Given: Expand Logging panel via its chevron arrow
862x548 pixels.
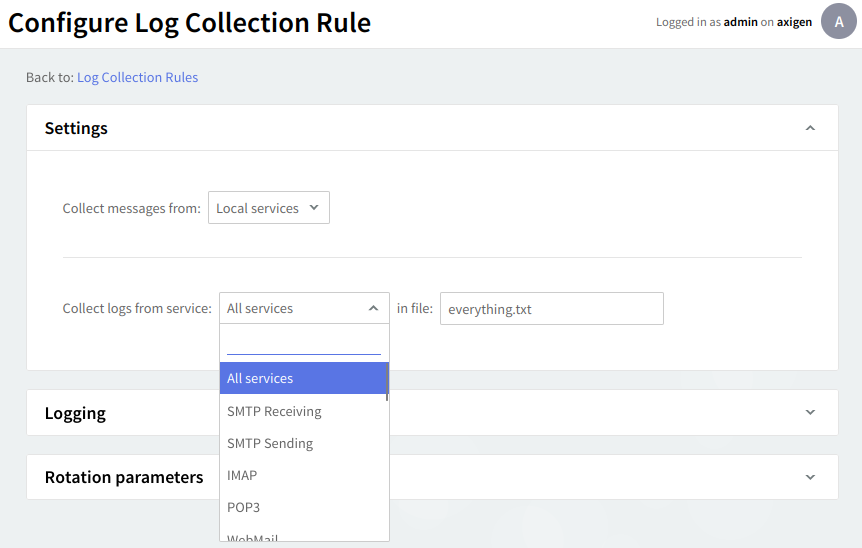Looking at the screenshot, I should tap(810, 412).
